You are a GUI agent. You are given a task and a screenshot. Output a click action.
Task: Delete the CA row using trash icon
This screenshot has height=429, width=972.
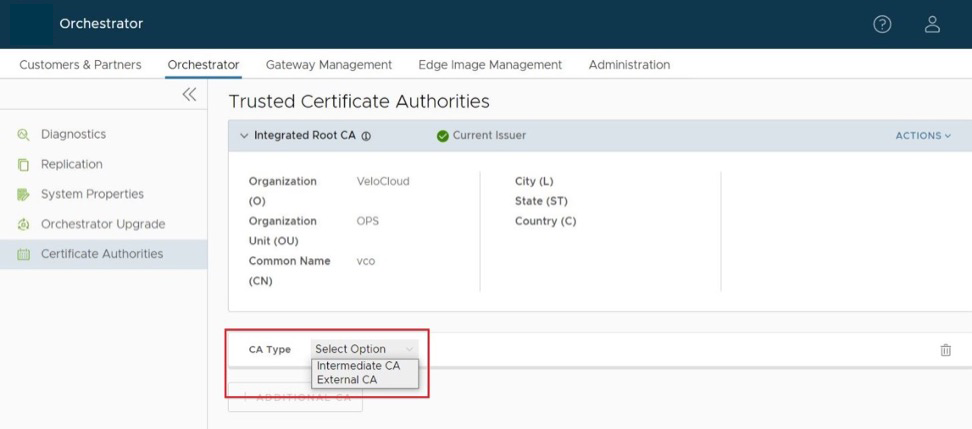[x=945, y=350]
